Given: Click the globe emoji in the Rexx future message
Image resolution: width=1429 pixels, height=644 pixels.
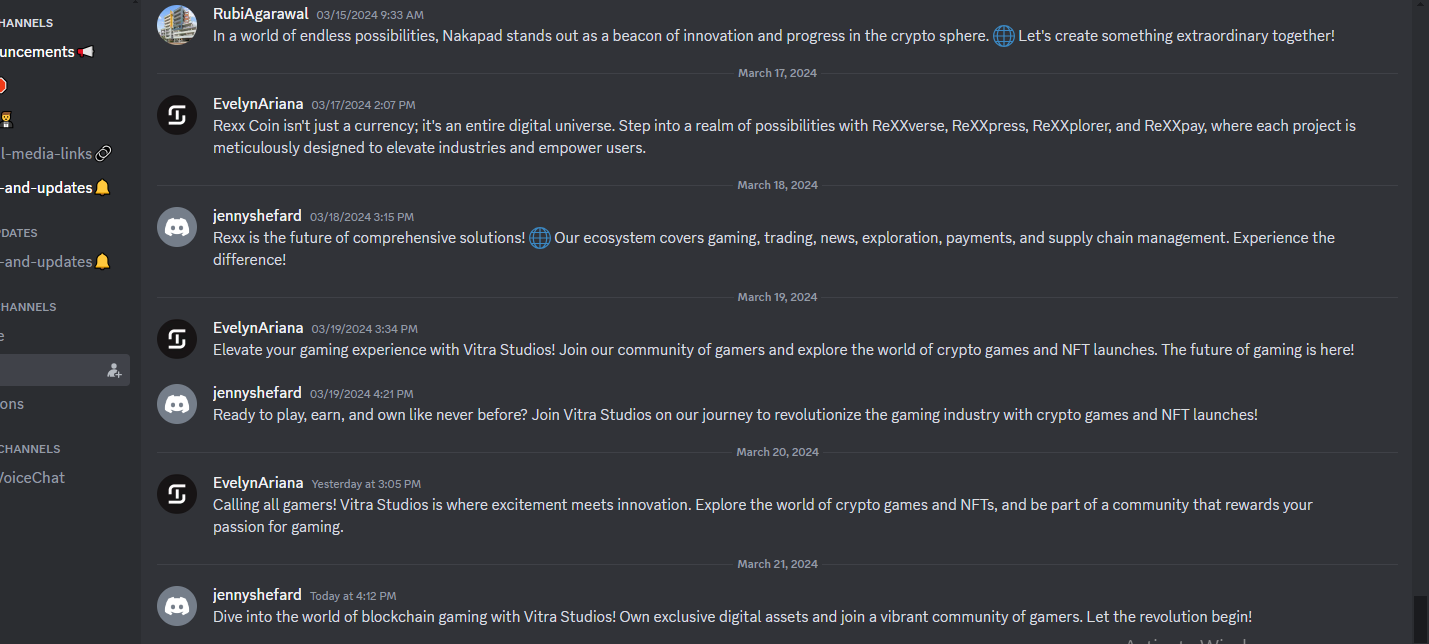Looking at the screenshot, I should [540, 238].
